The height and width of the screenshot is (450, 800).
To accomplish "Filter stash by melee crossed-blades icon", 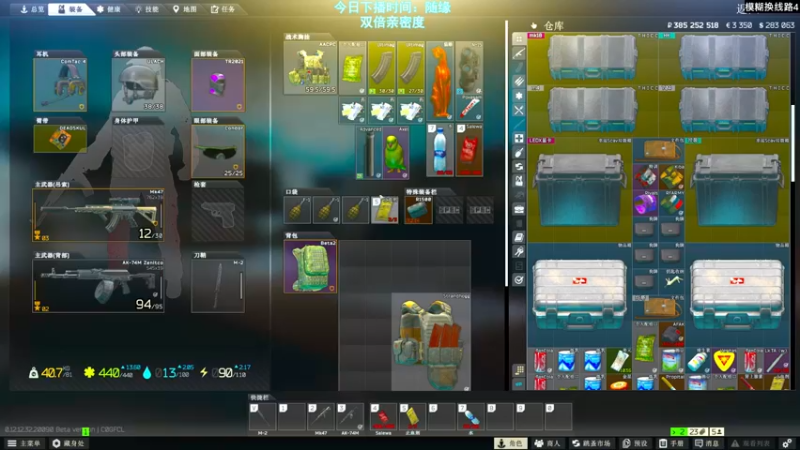I will point(519,110).
